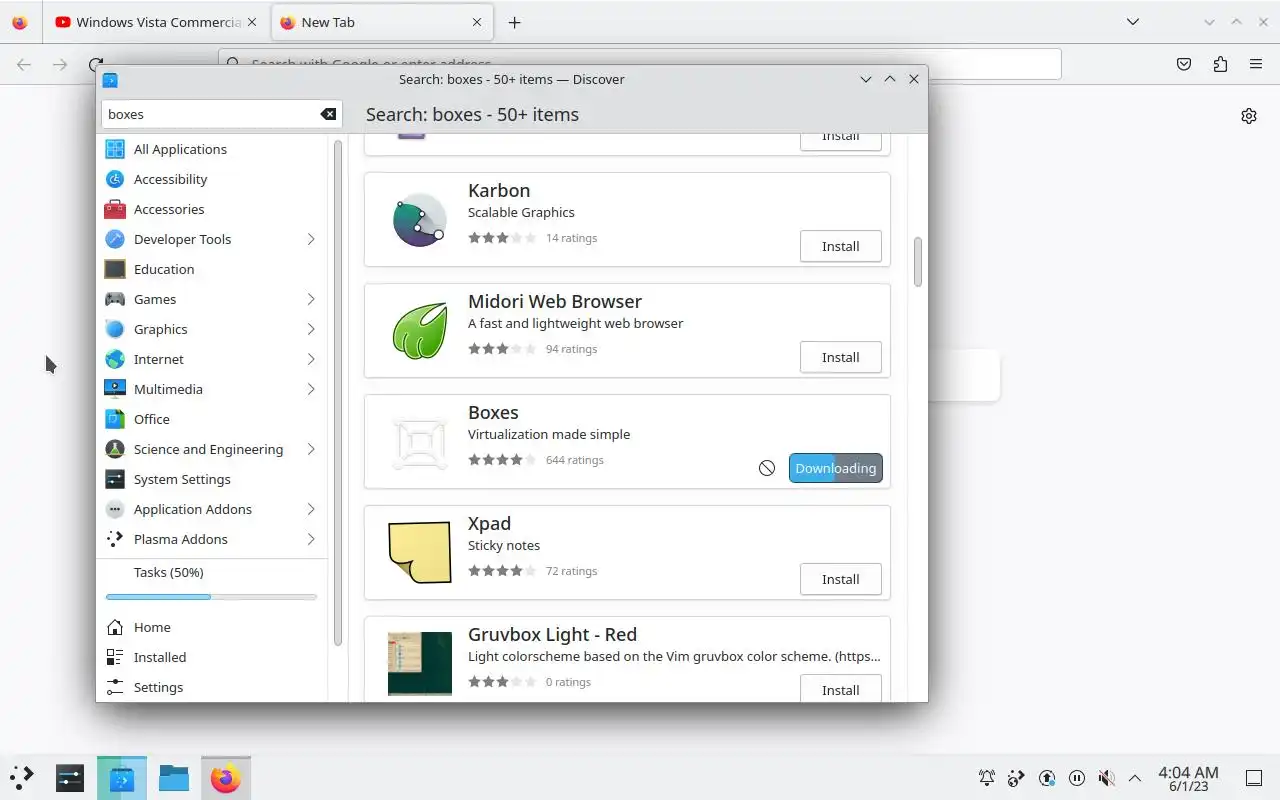The height and width of the screenshot is (800, 1280).
Task: Click the System Settings sliders icon
Action: point(115,479)
